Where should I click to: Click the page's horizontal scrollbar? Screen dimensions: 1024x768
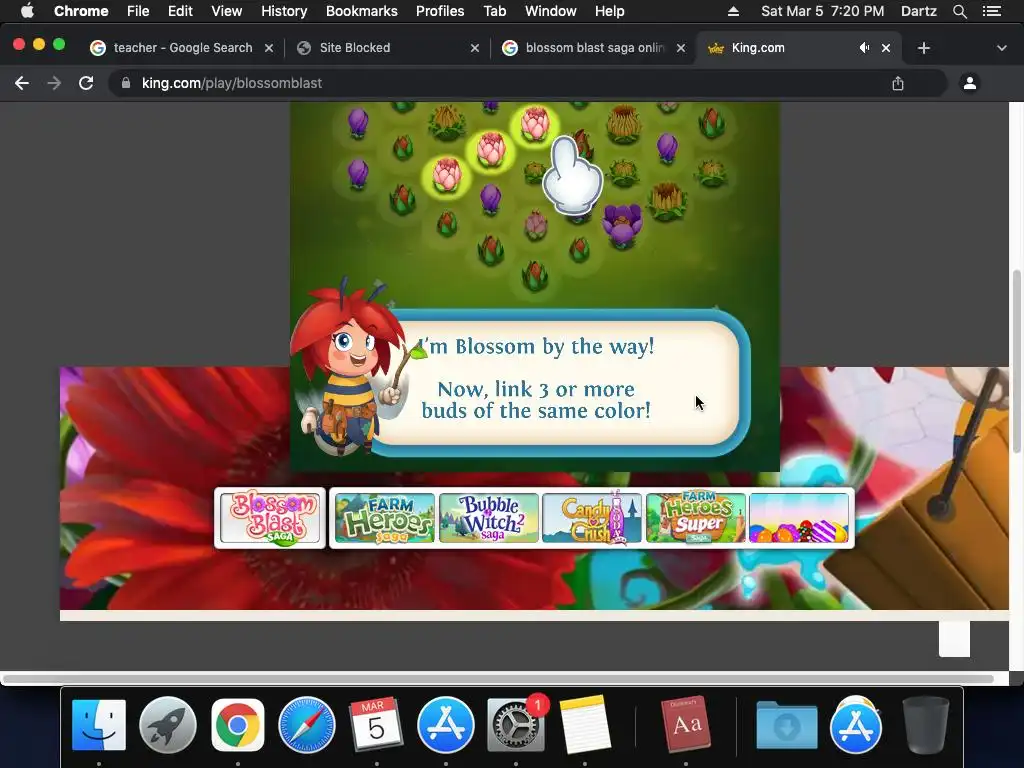[x=498, y=679]
